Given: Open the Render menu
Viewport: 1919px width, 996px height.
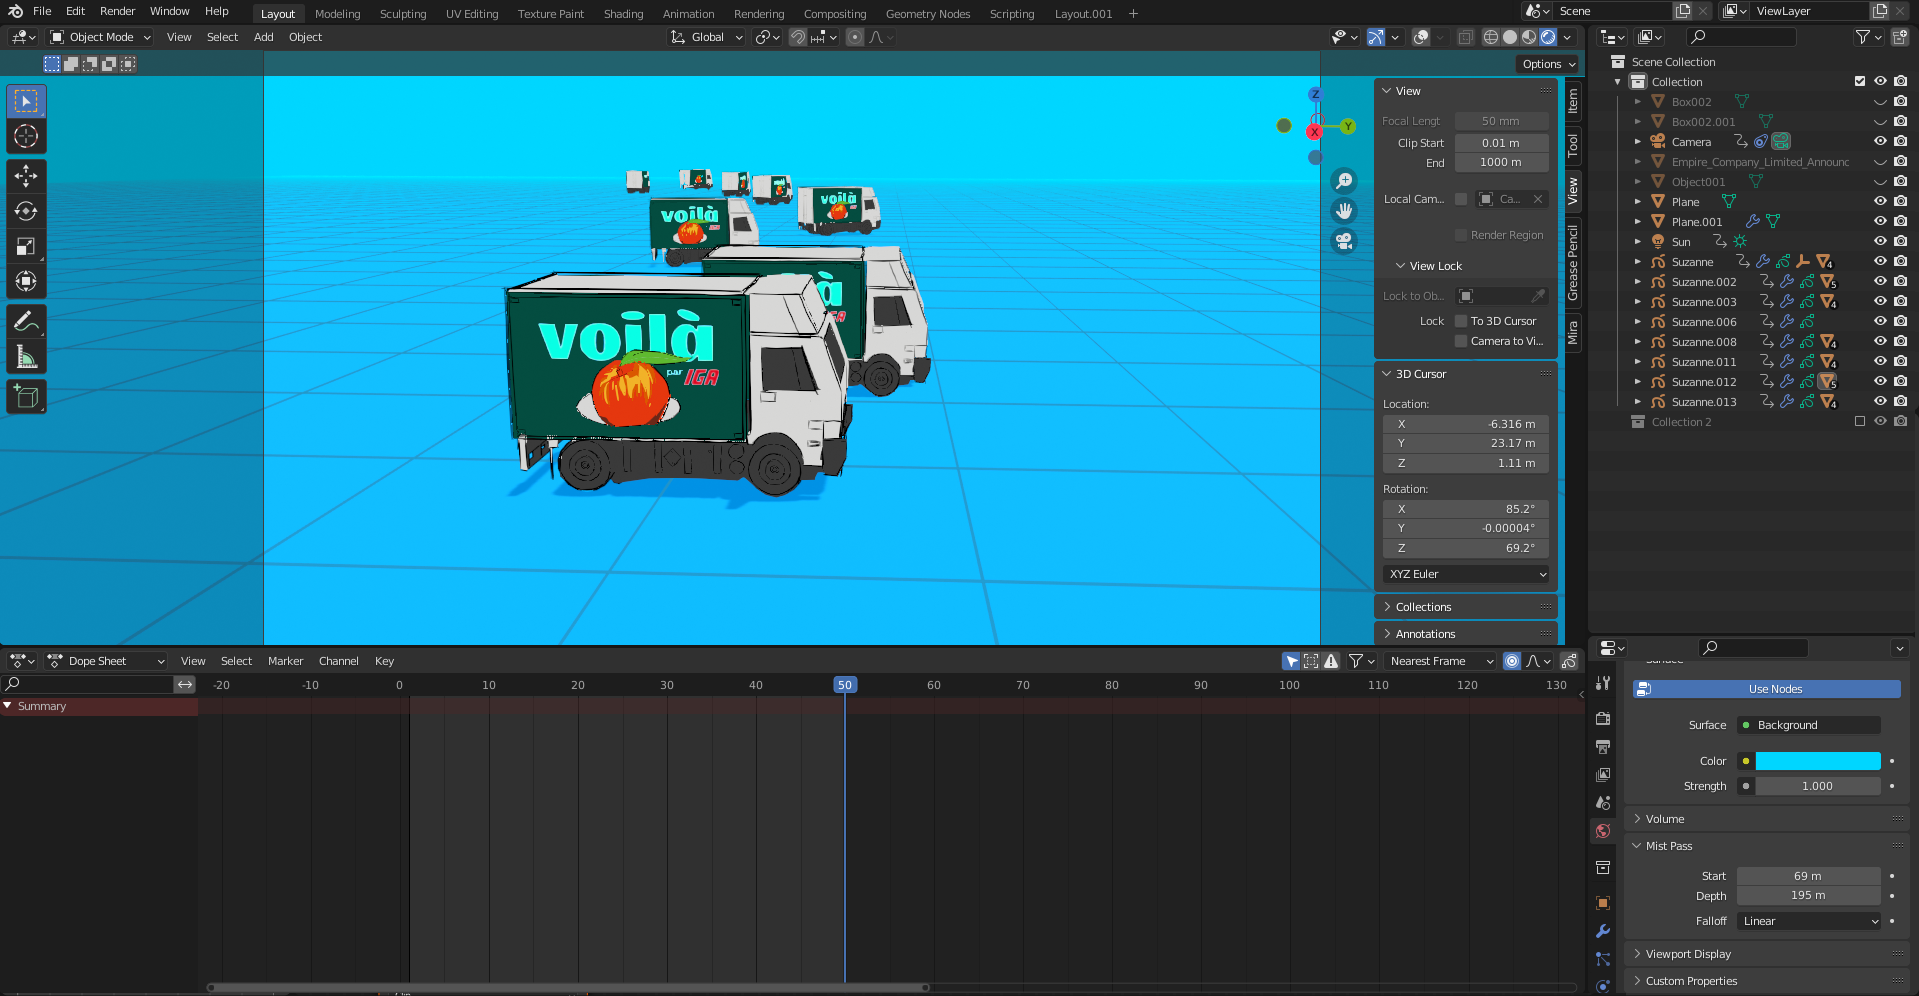Looking at the screenshot, I should tap(117, 11).
